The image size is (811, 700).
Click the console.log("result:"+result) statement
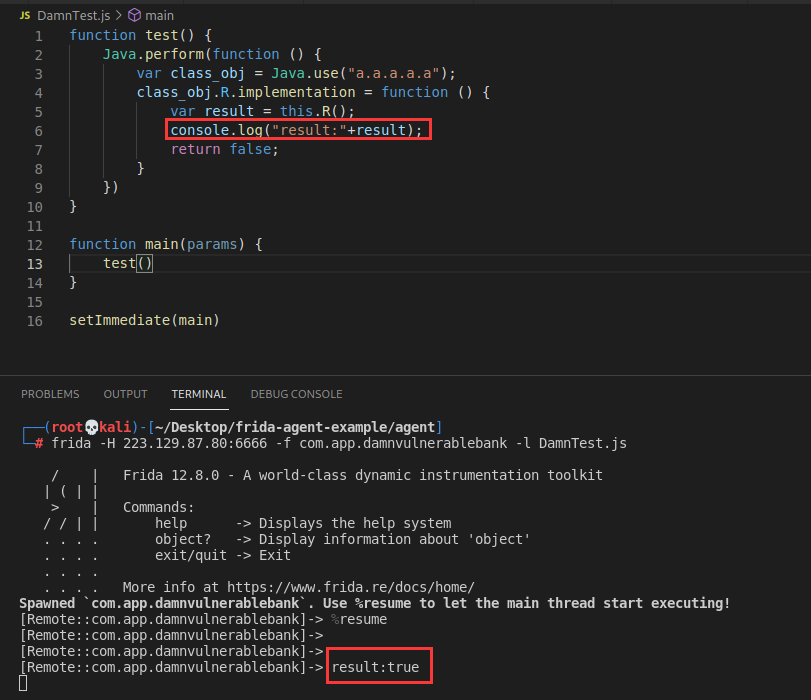coord(296,130)
